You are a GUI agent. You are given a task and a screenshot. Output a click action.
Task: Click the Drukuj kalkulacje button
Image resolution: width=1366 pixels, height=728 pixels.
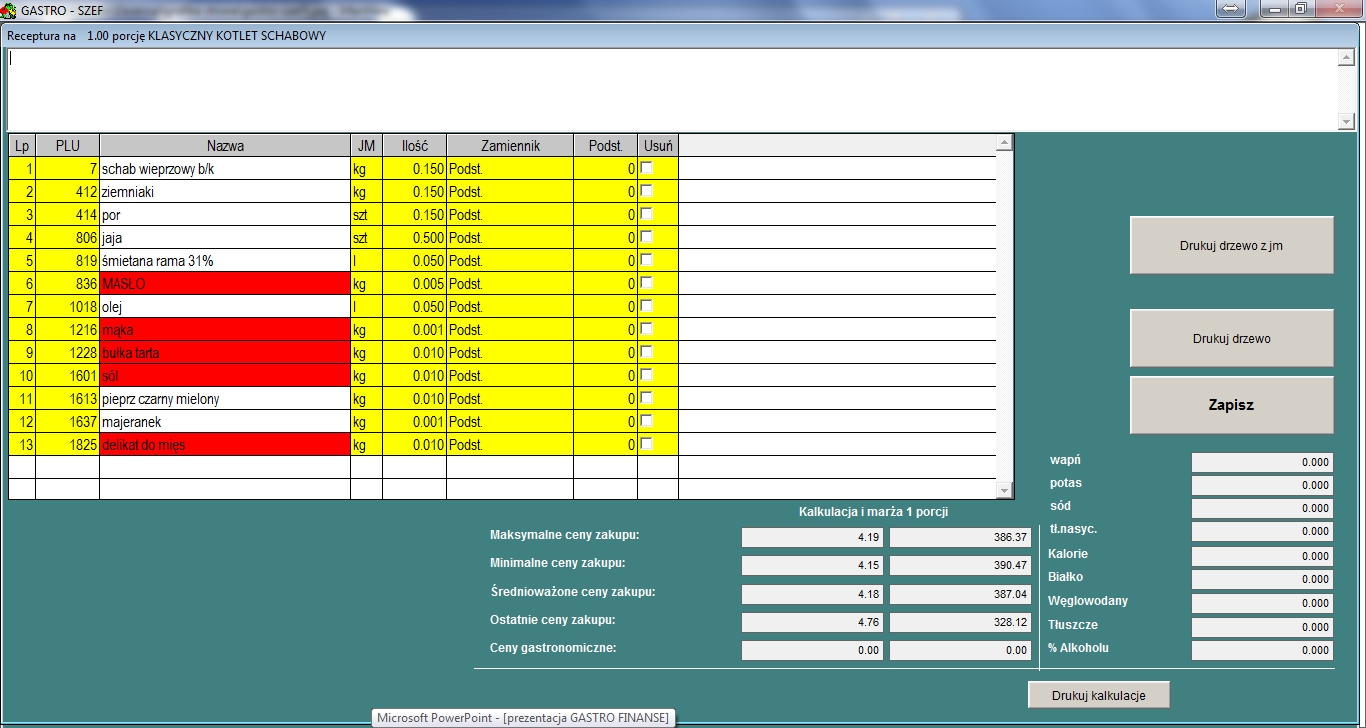tap(1098, 695)
